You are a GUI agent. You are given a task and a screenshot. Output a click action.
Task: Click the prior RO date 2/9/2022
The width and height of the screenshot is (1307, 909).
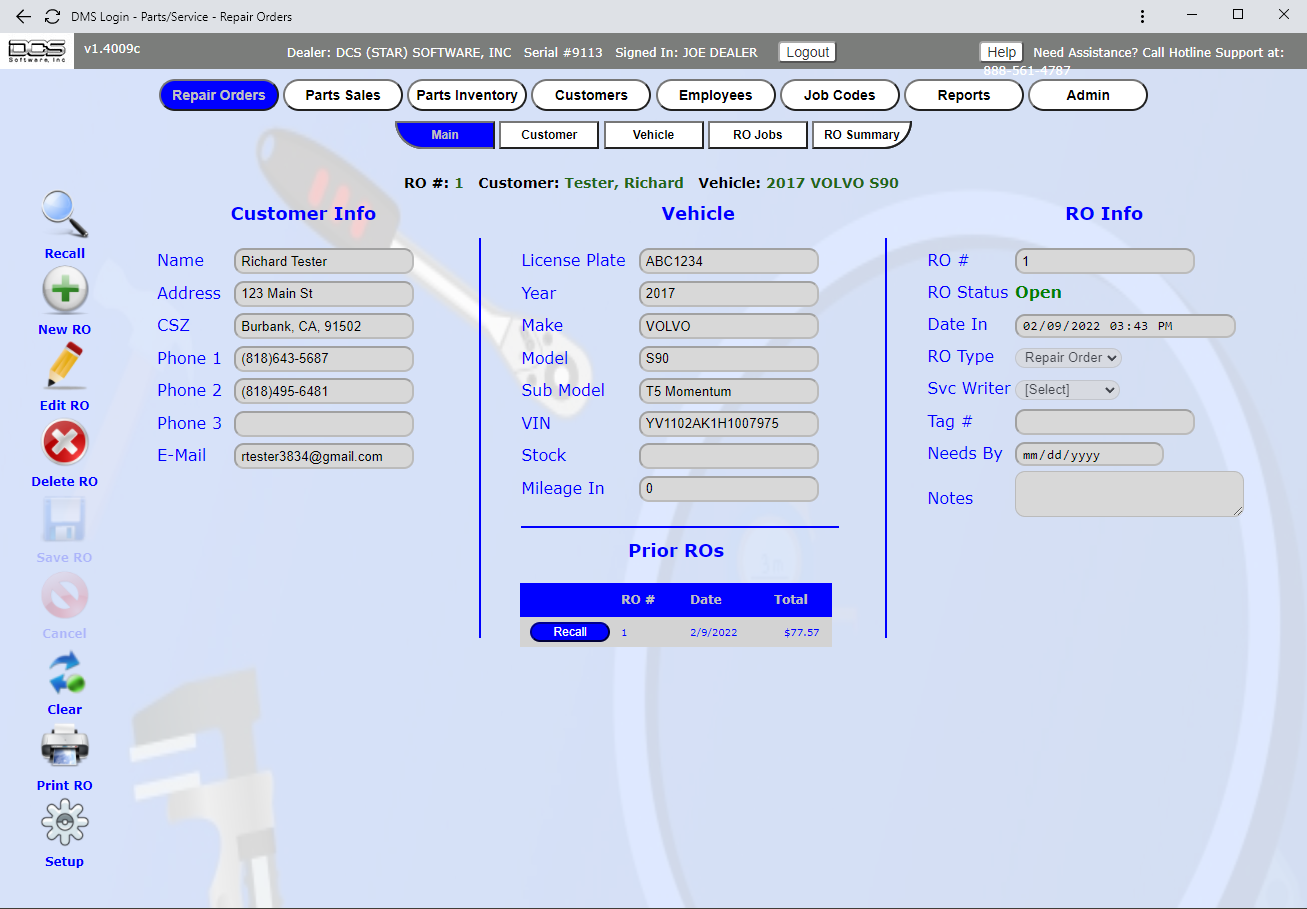tap(714, 633)
